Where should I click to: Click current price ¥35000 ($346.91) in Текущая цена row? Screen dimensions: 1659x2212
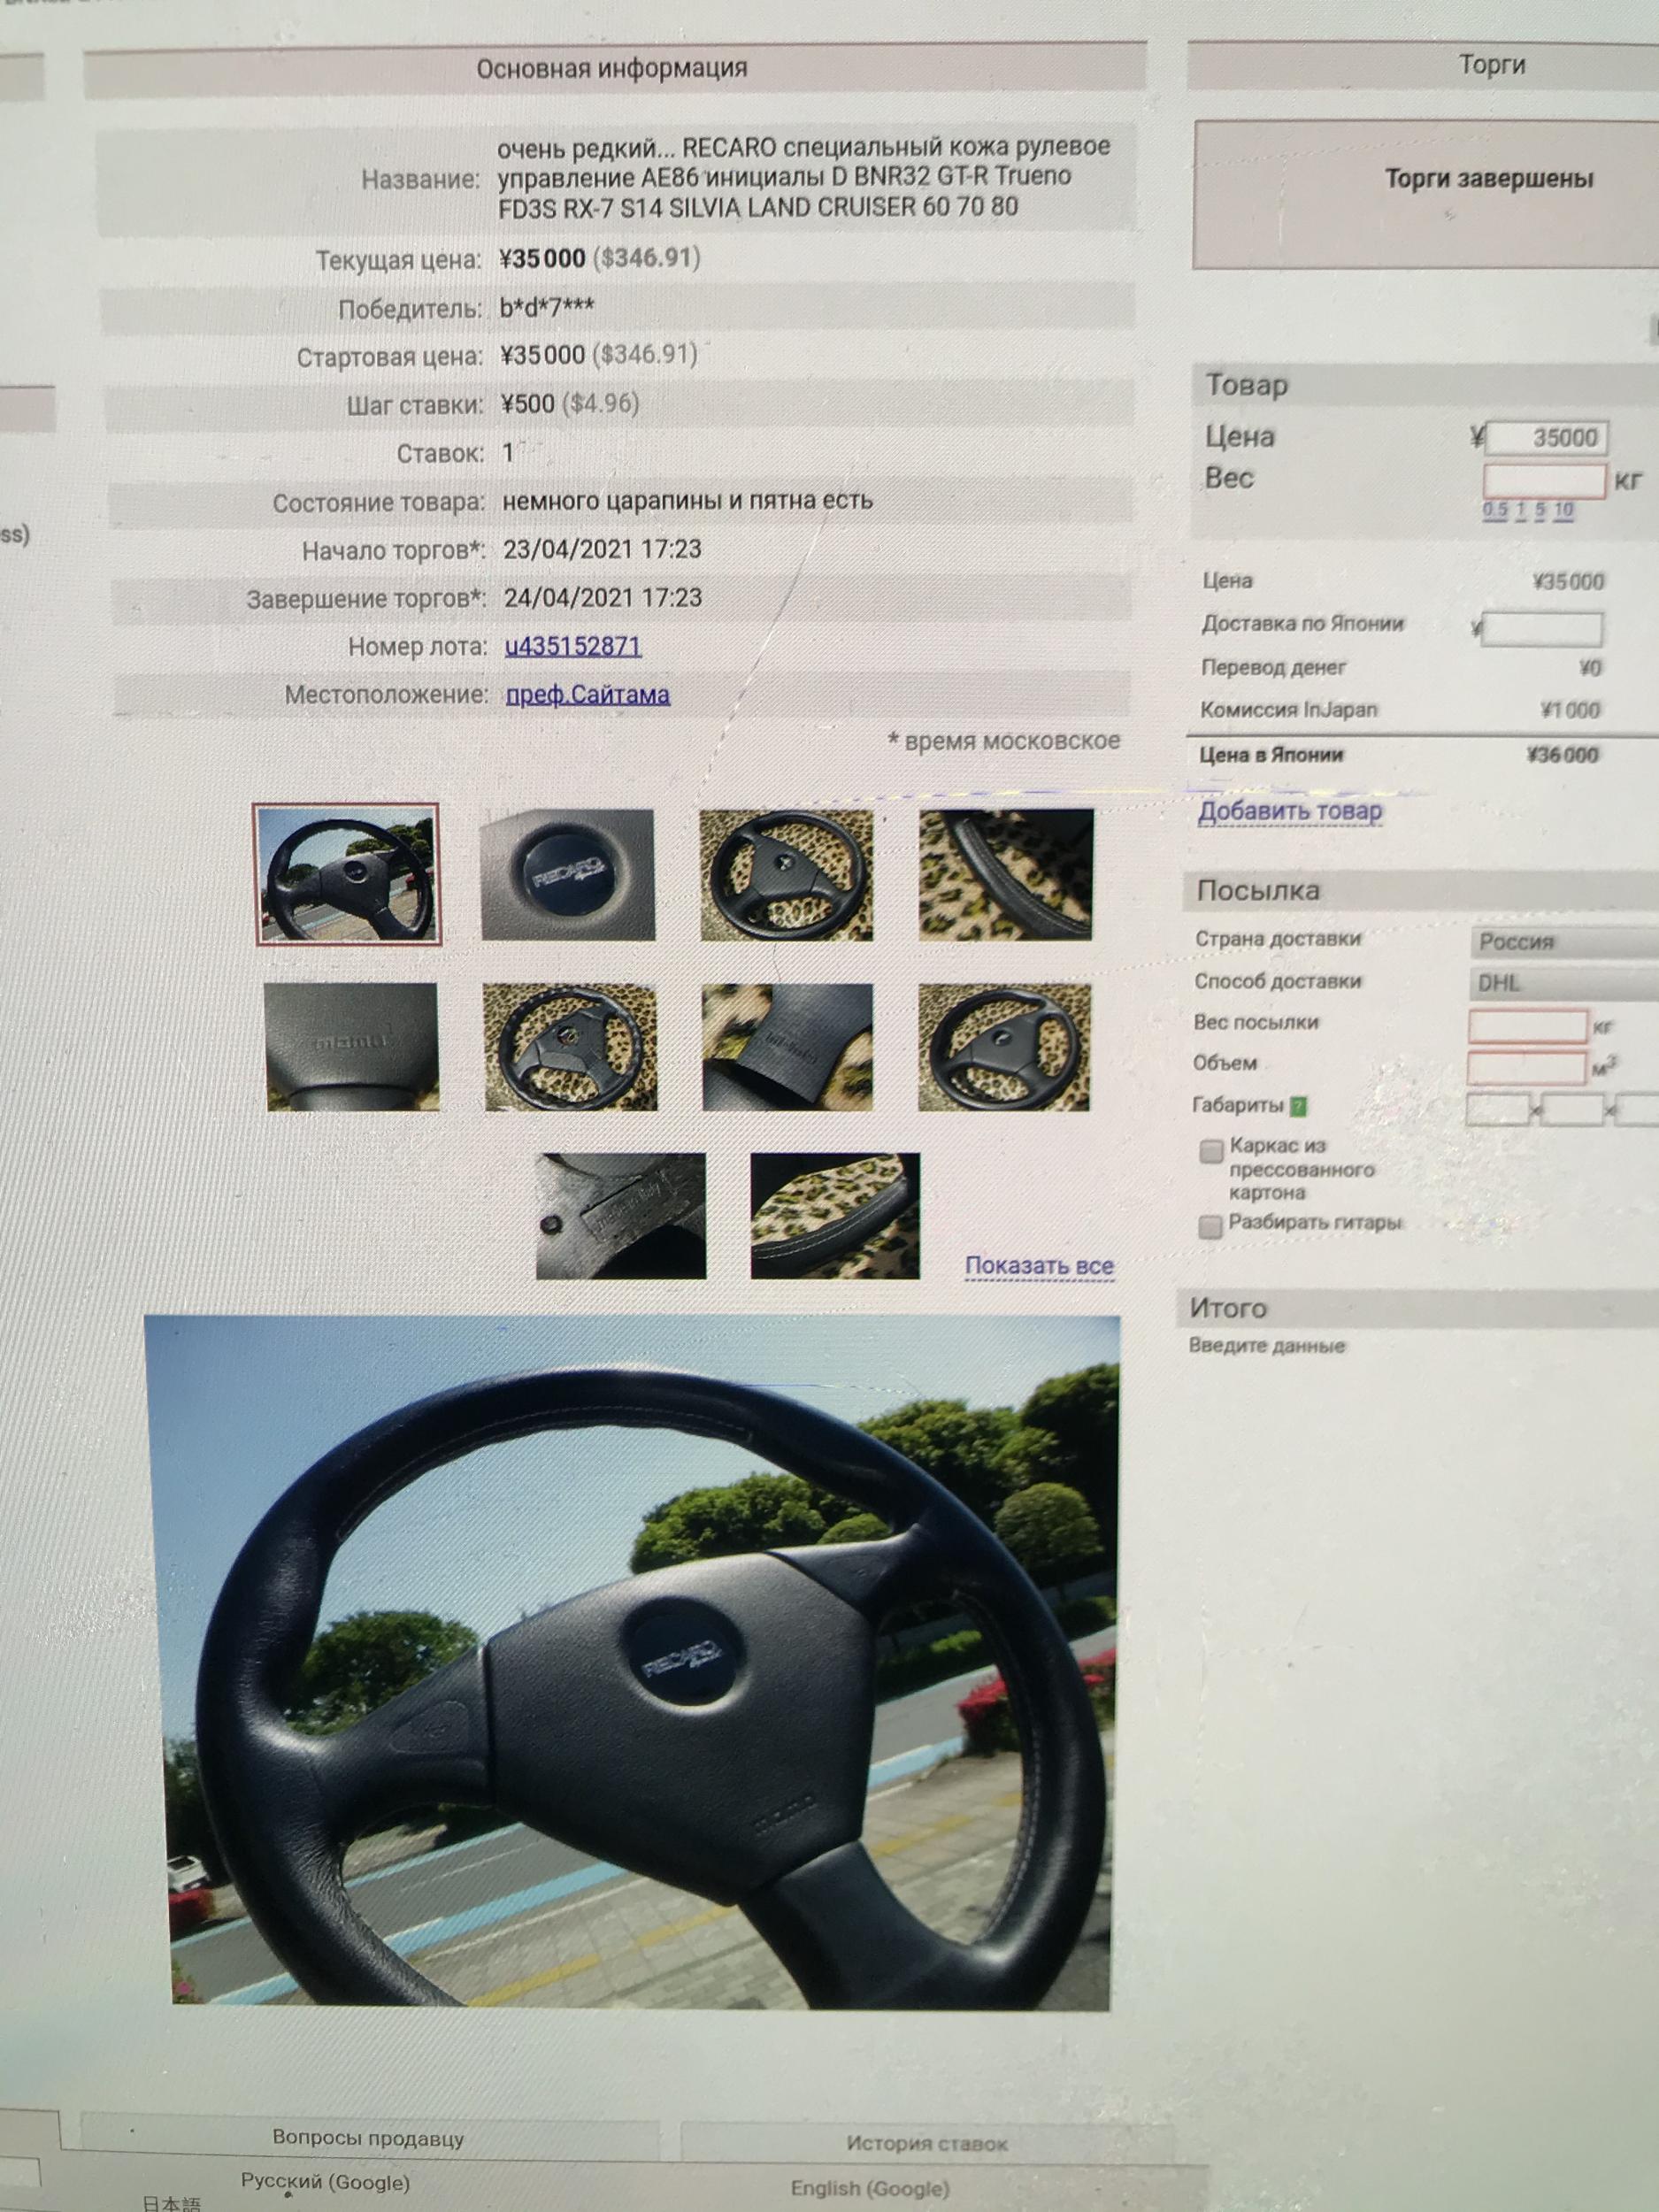coord(599,258)
